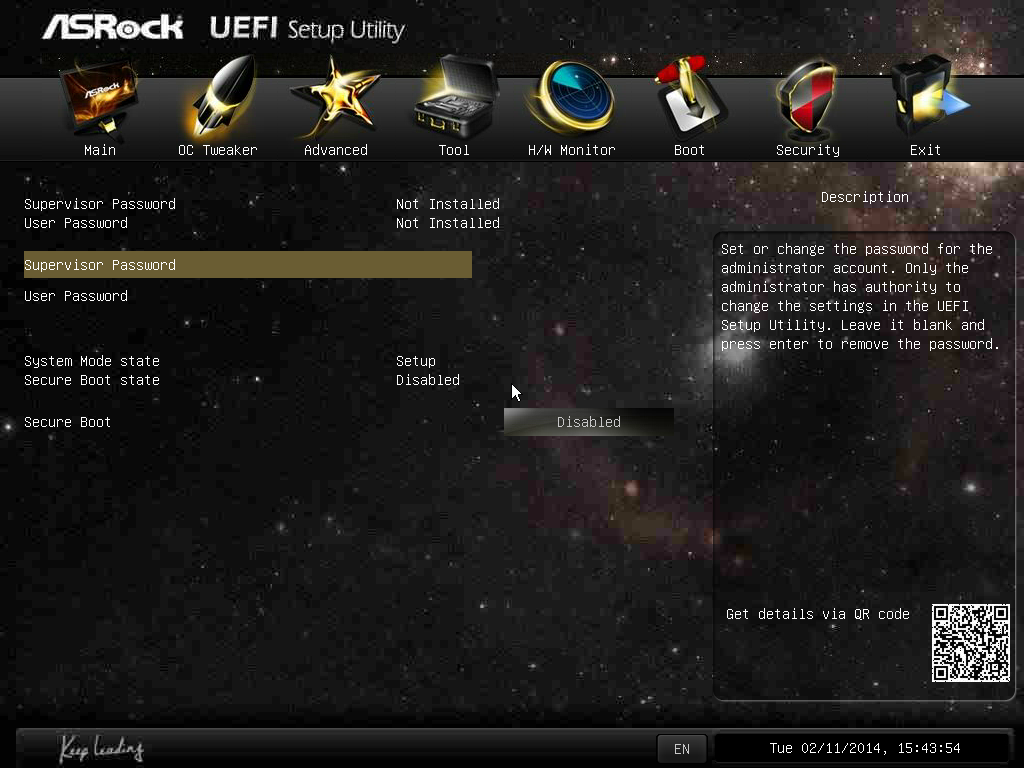Viewport: 1024px width, 768px height.
Task: Click the ASRock UEFI logo
Action: tap(222, 28)
